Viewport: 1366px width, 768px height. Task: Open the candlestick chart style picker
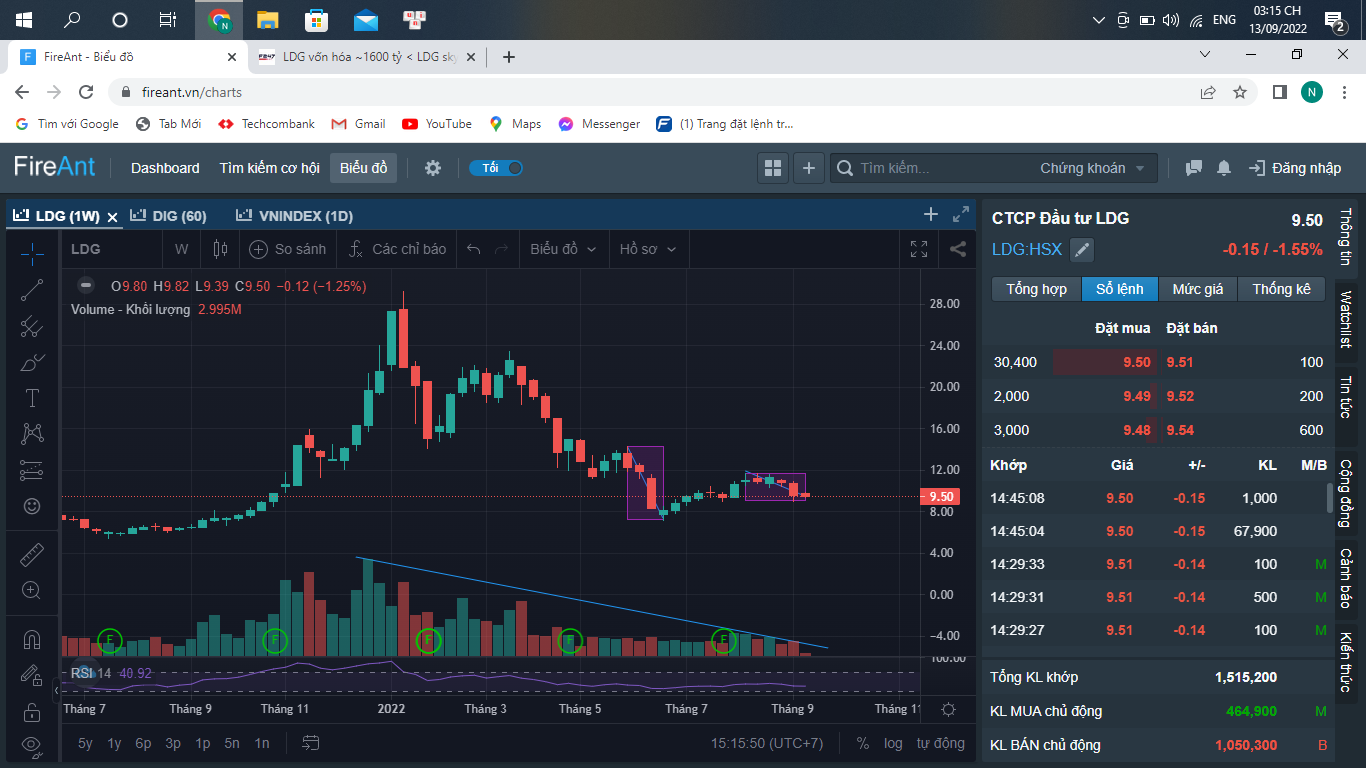click(220, 249)
